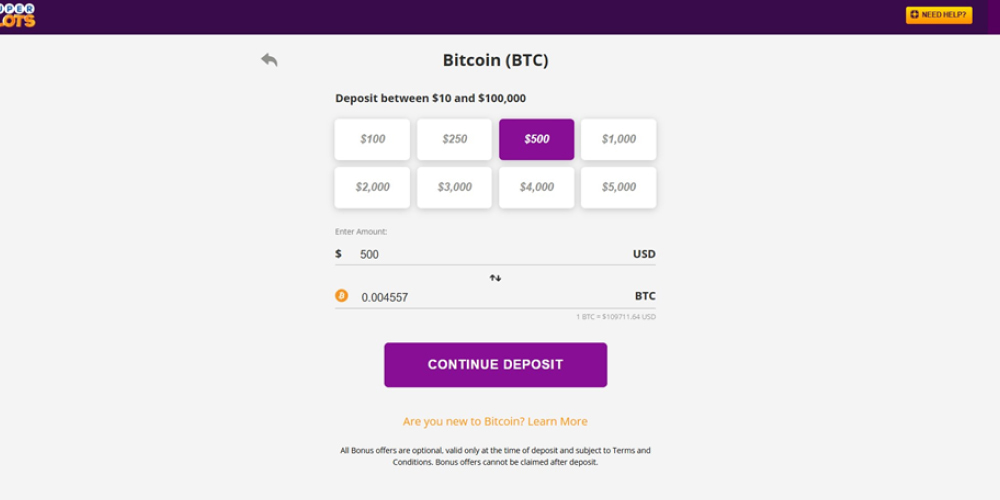The width and height of the screenshot is (1000, 500).
Task: Click the Bitcoin (BTC) page heading
Action: [x=495, y=60]
